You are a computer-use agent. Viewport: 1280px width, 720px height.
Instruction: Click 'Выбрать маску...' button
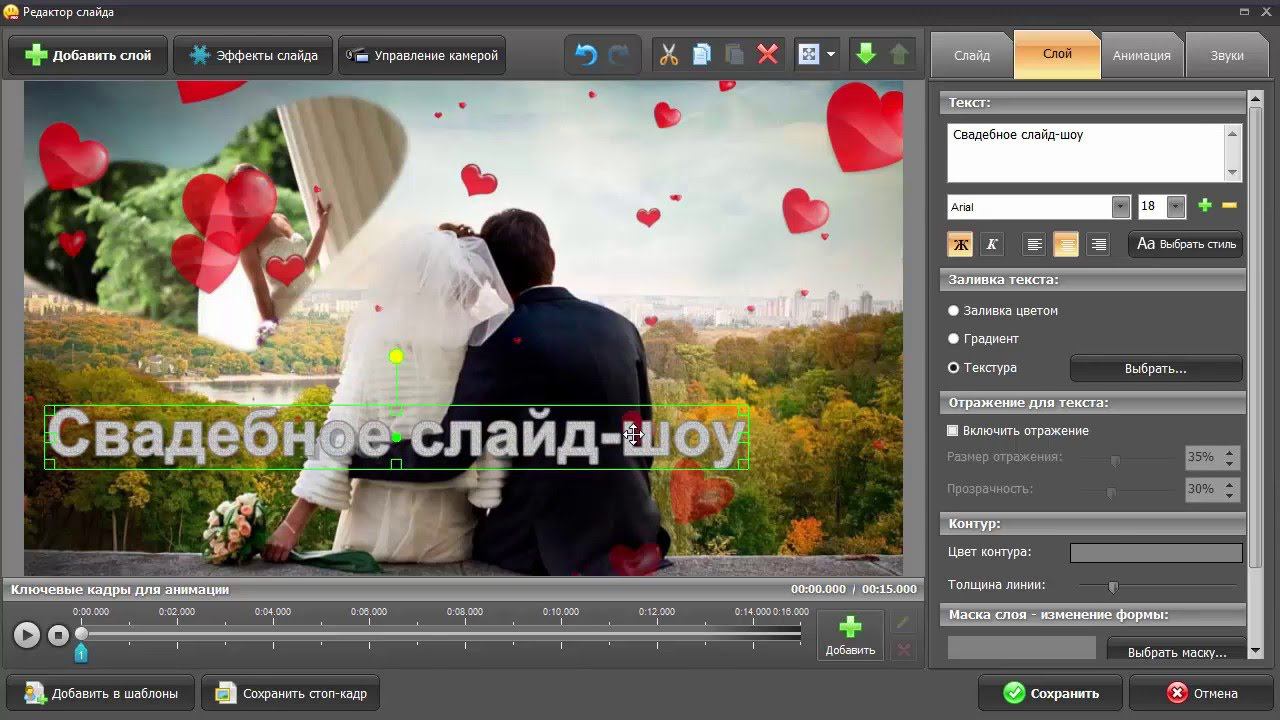[1177, 651]
